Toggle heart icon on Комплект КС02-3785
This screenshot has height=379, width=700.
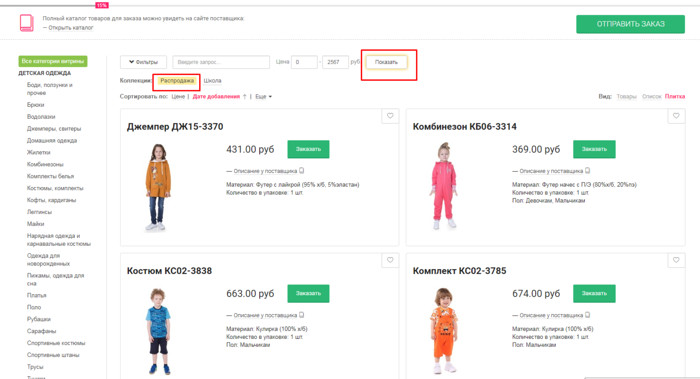coord(676,260)
